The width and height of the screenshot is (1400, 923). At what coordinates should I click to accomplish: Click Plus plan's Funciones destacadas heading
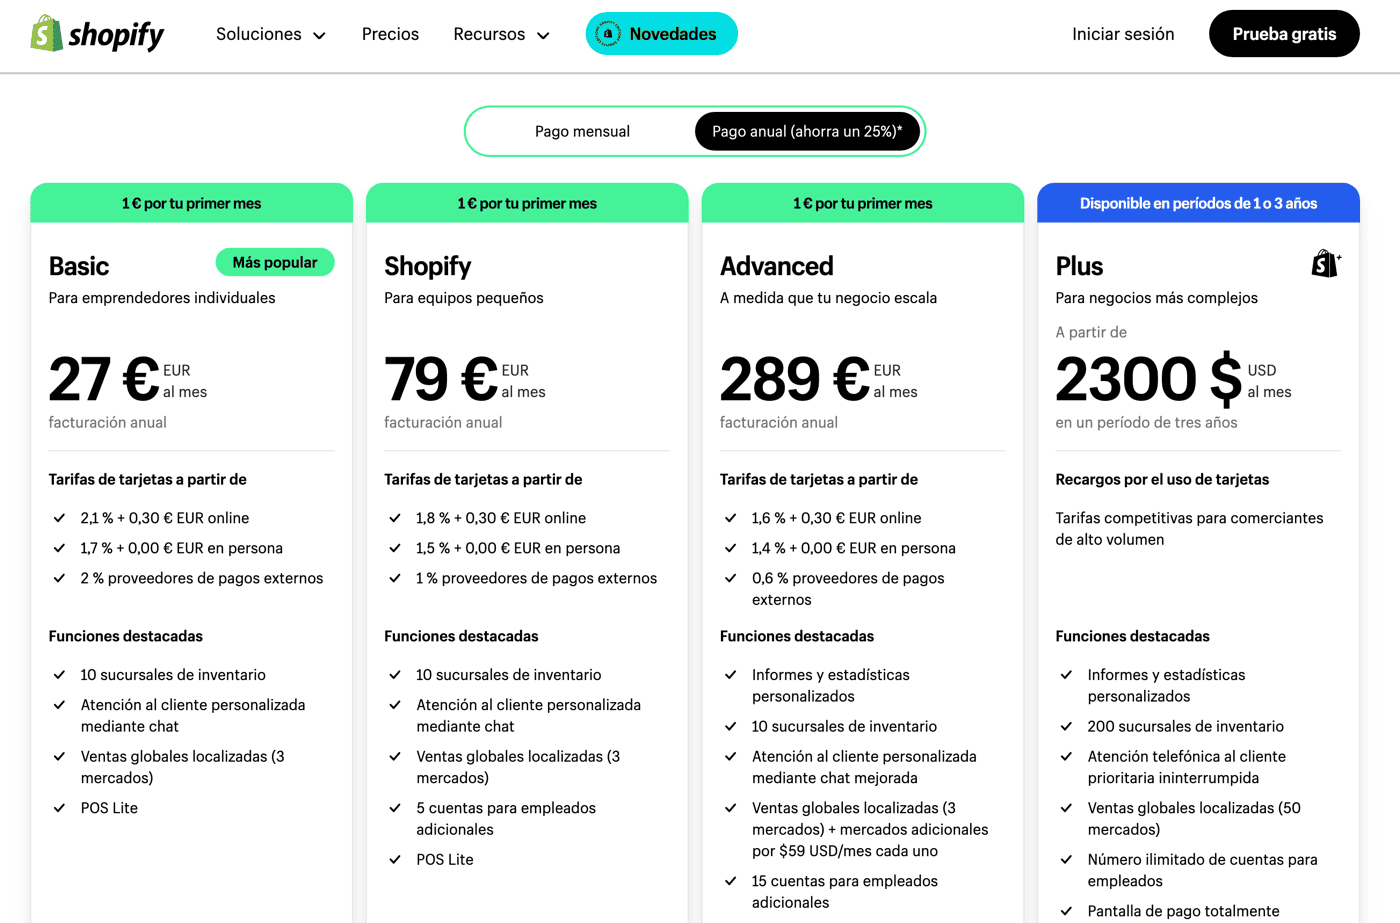(1133, 636)
